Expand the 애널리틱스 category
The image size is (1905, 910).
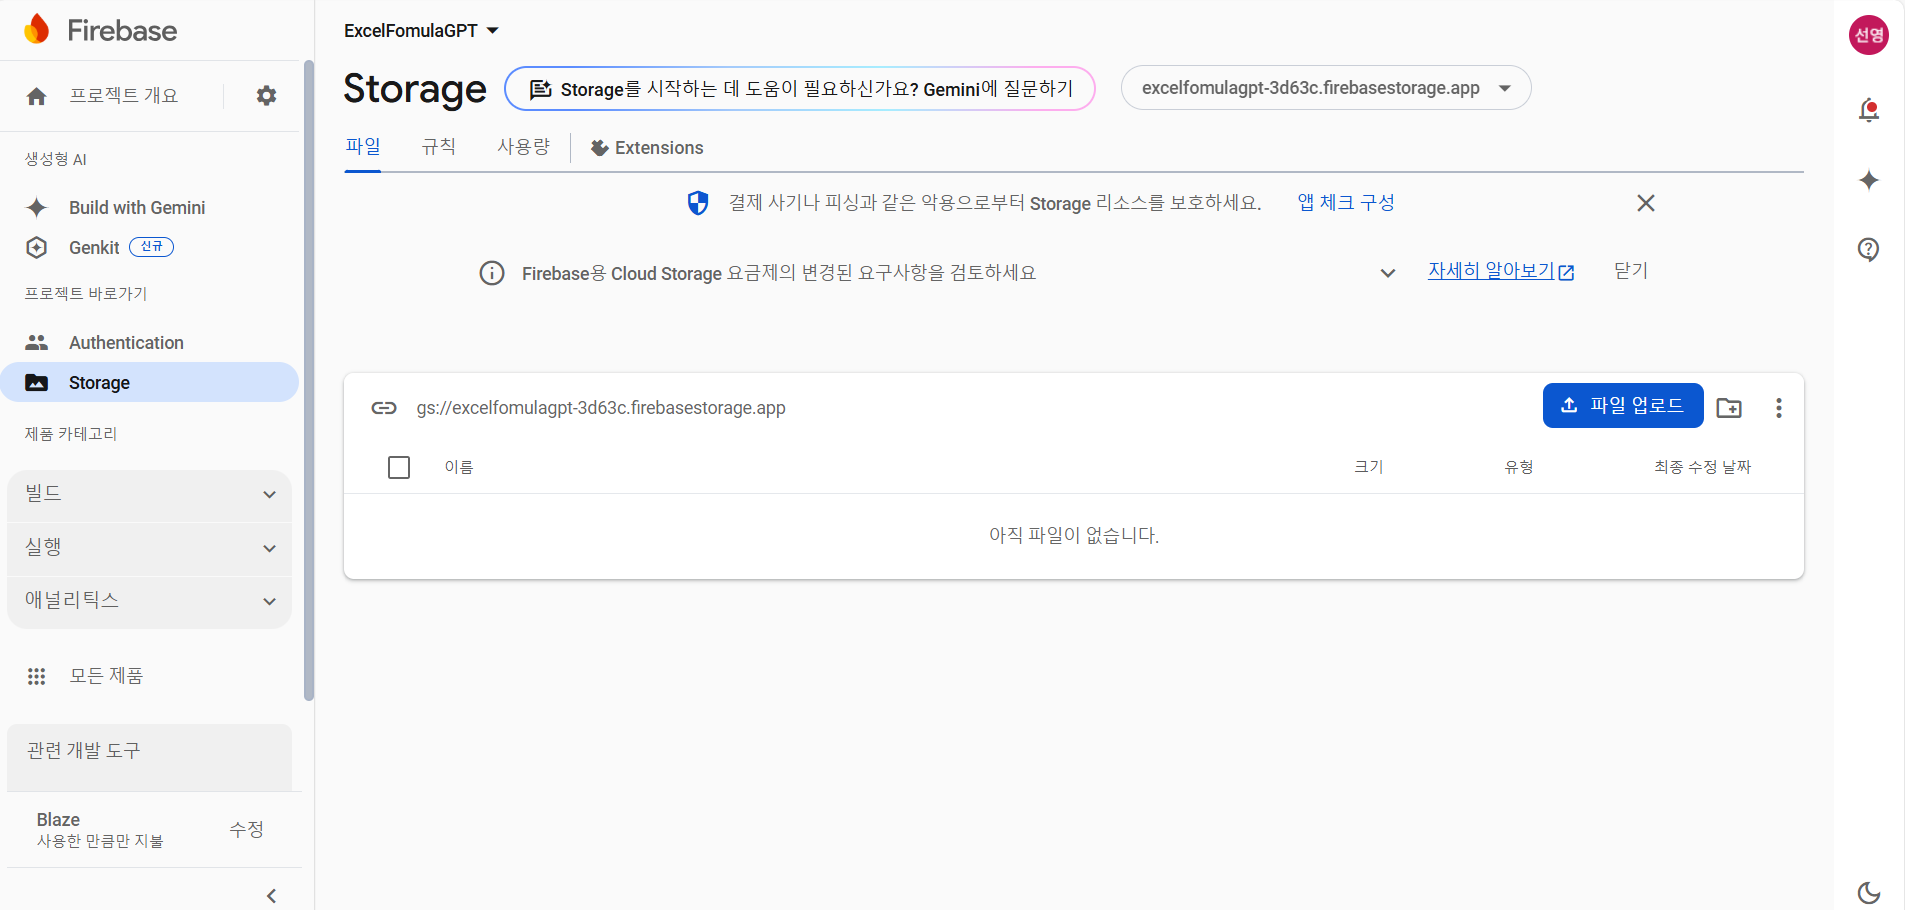(149, 601)
